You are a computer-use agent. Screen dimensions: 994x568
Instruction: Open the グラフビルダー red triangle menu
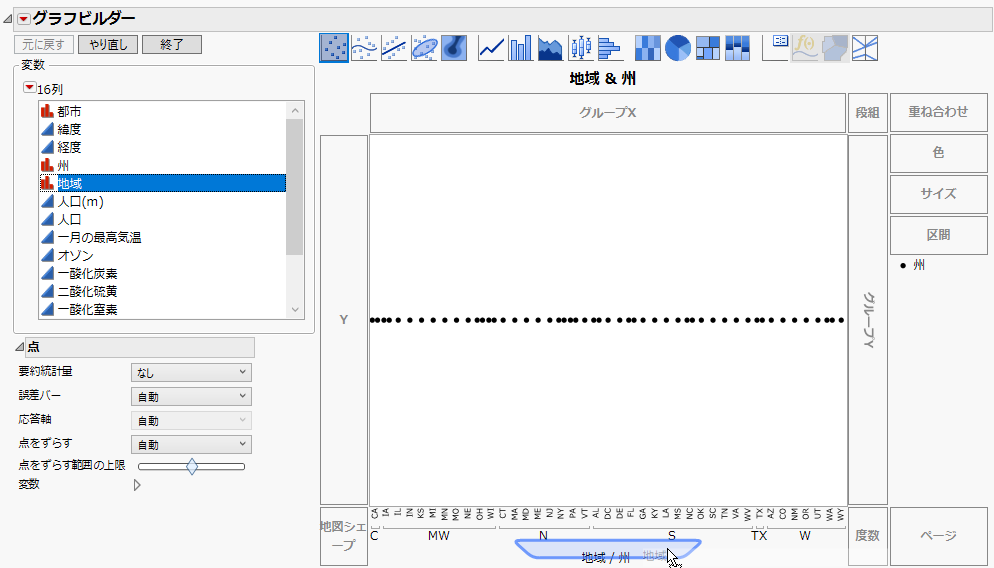pyautogui.click(x=23, y=19)
